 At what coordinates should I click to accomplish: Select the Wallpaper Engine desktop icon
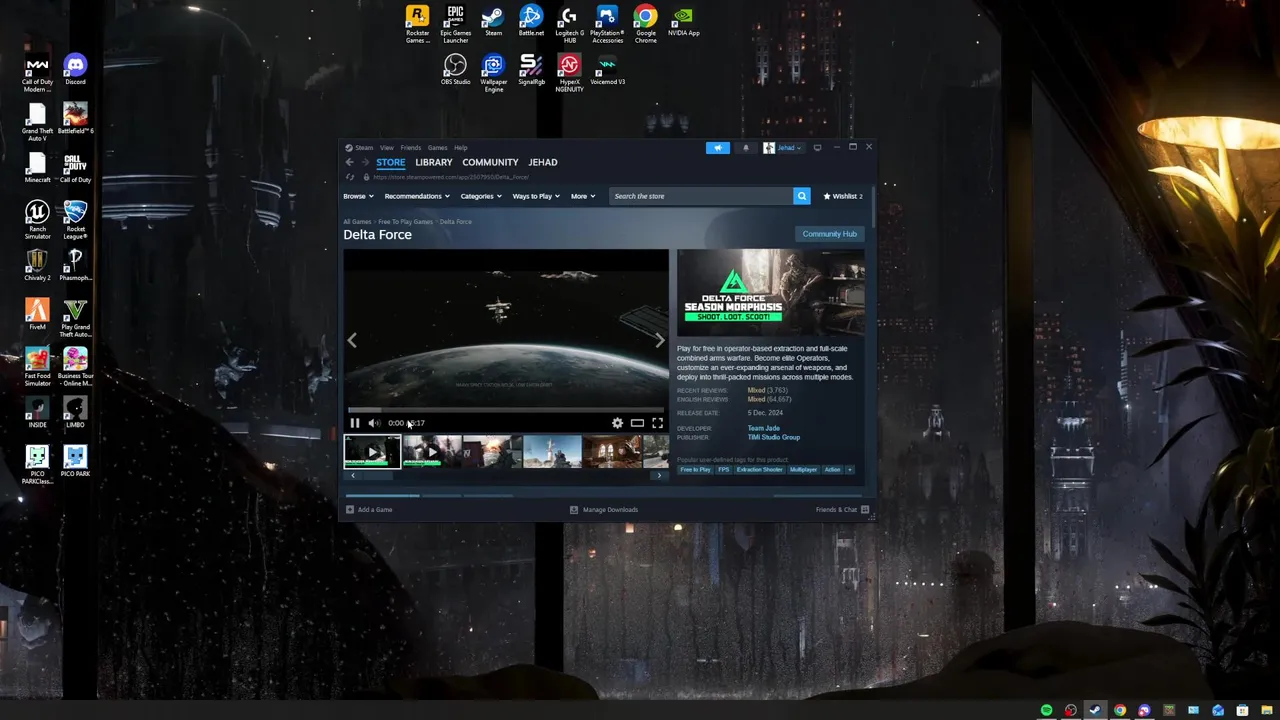(493, 73)
